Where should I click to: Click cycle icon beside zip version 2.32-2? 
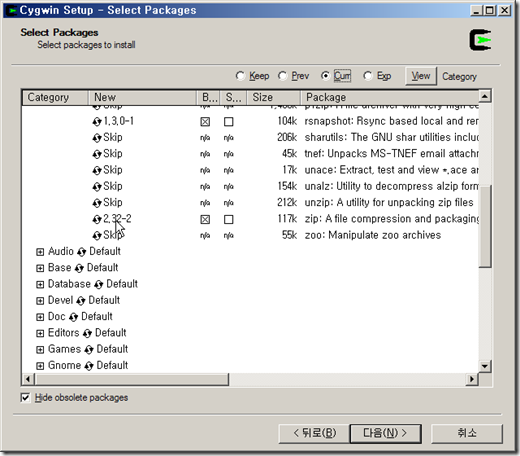97,219
